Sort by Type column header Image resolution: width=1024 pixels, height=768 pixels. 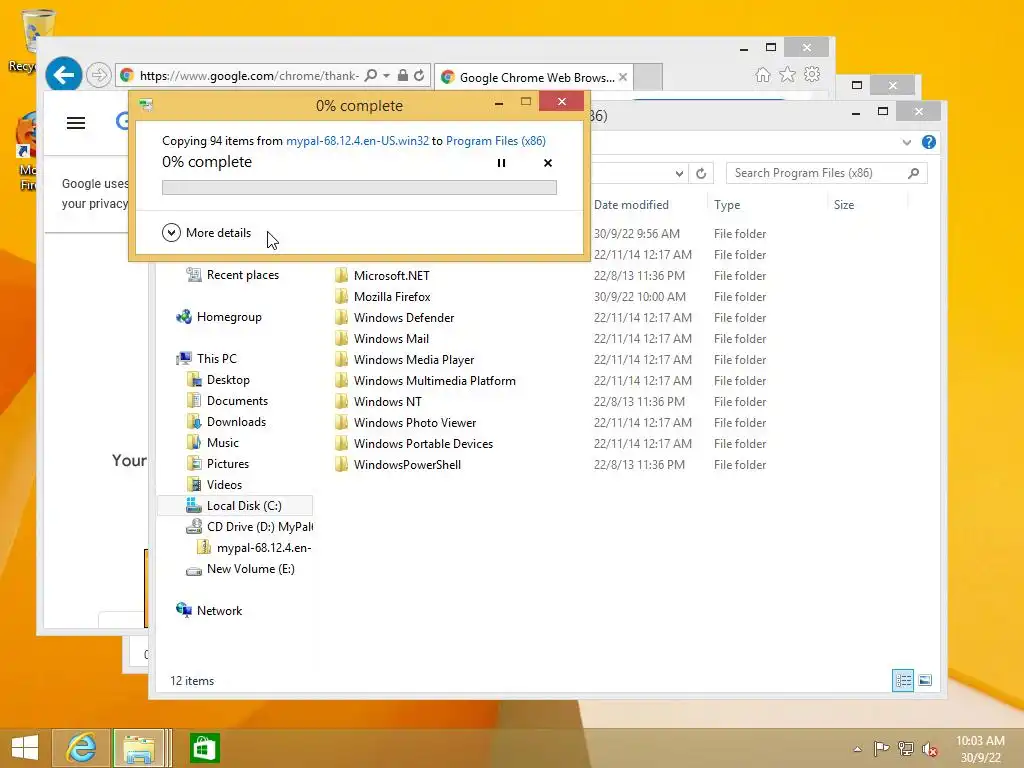tap(727, 205)
